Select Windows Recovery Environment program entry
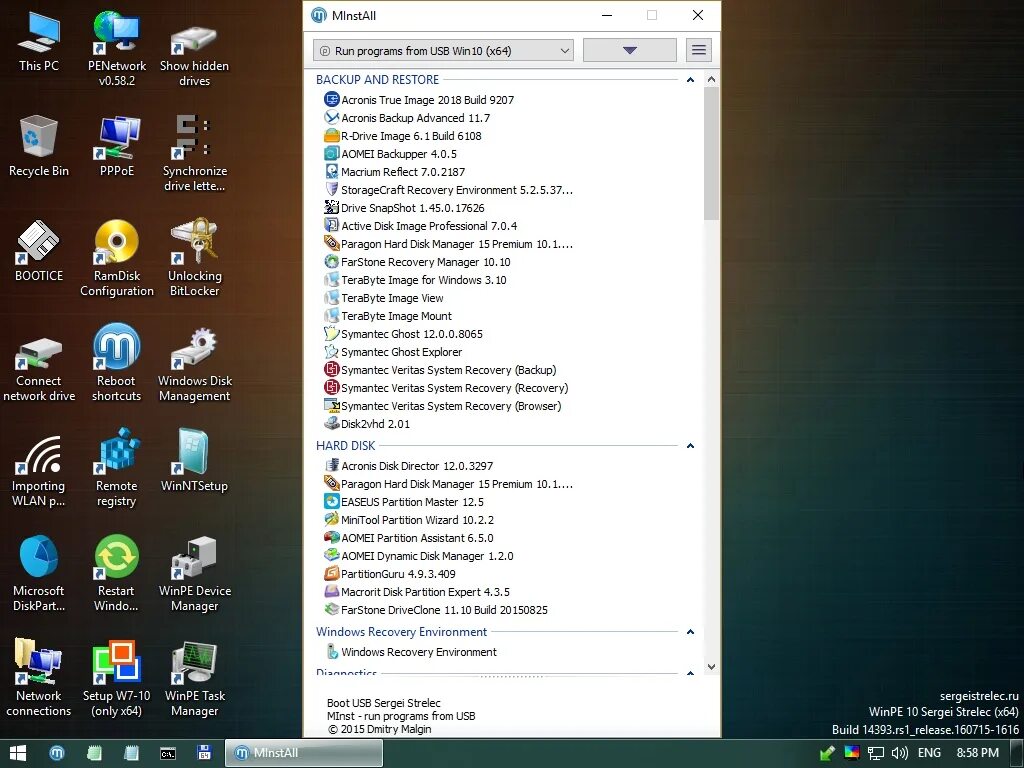Image resolution: width=1024 pixels, height=768 pixels. pos(411,652)
